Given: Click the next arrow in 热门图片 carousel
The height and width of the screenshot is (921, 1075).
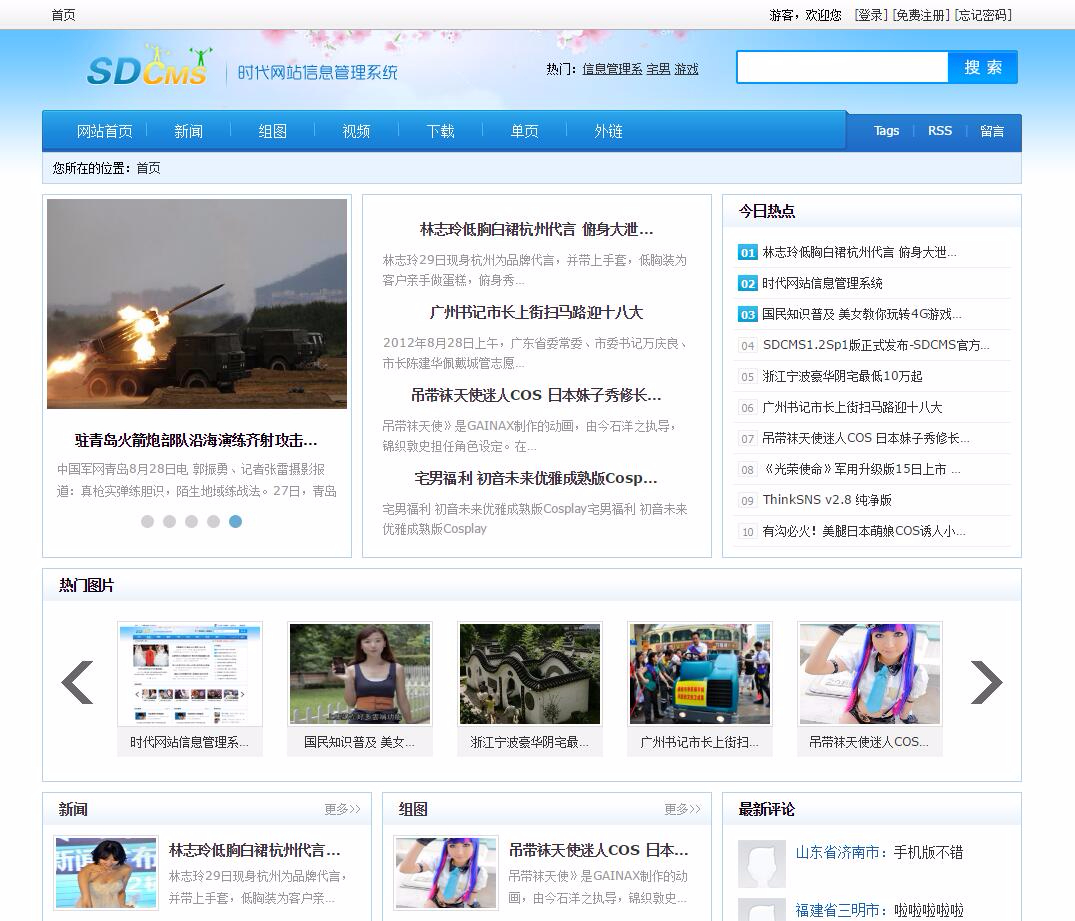Looking at the screenshot, I should click(x=985, y=683).
